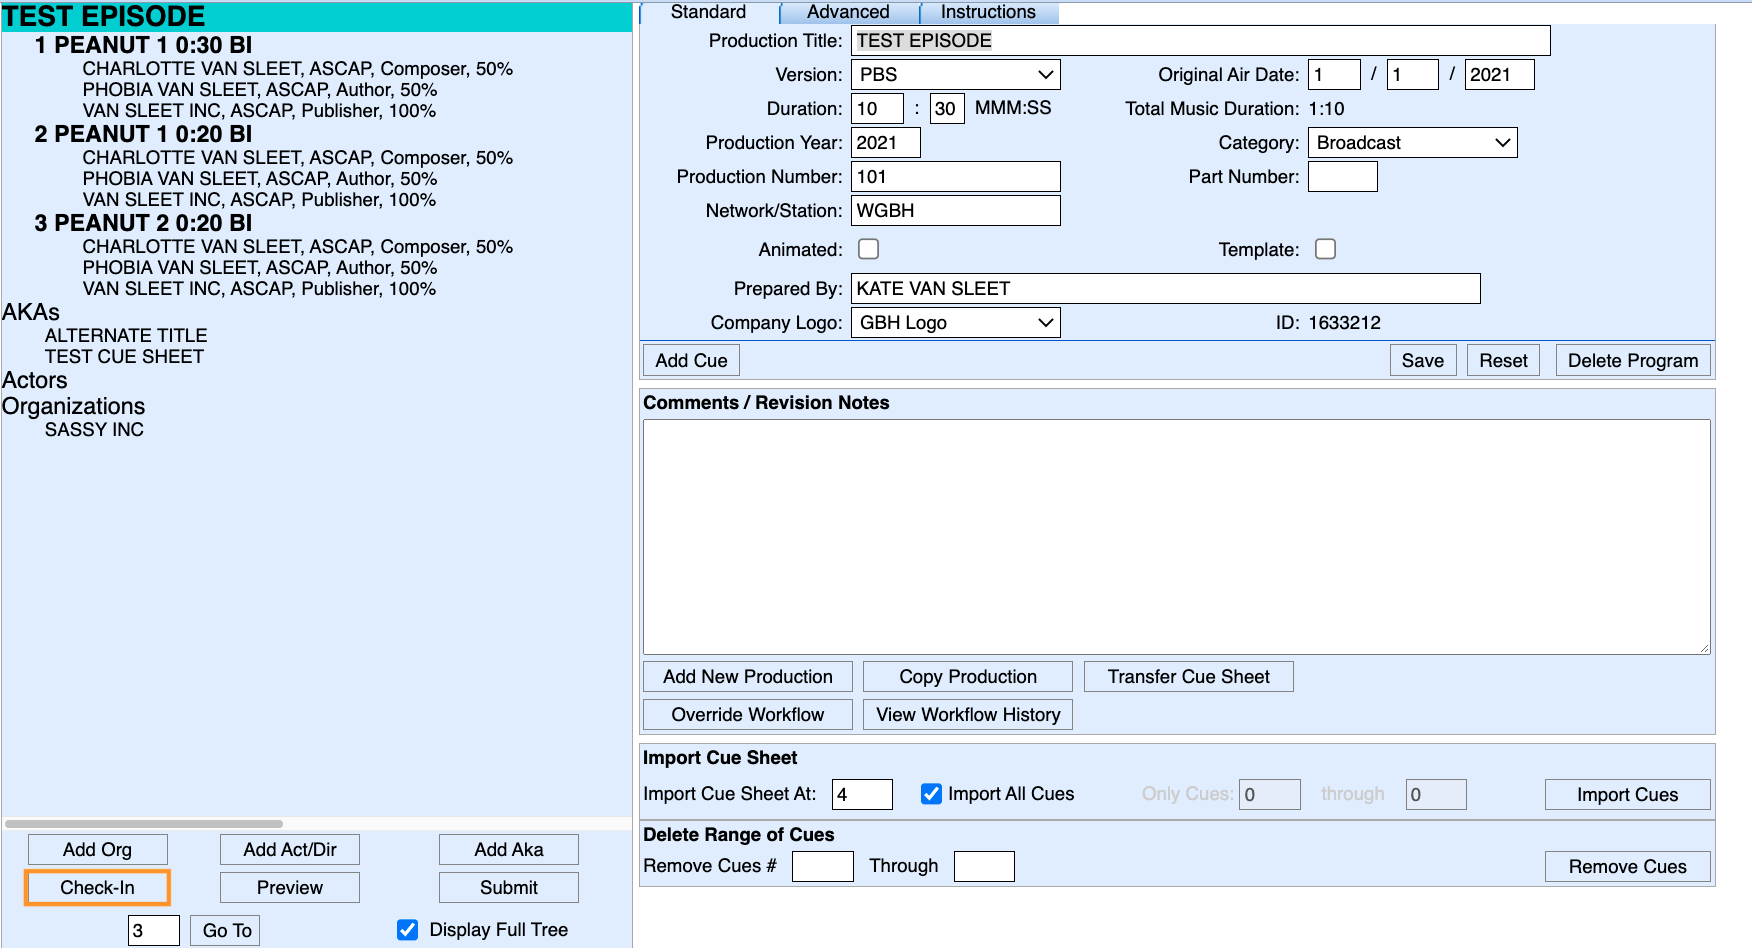The image size is (1752, 948).
Task: Click Add Aka button
Action: tap(509, 850)
